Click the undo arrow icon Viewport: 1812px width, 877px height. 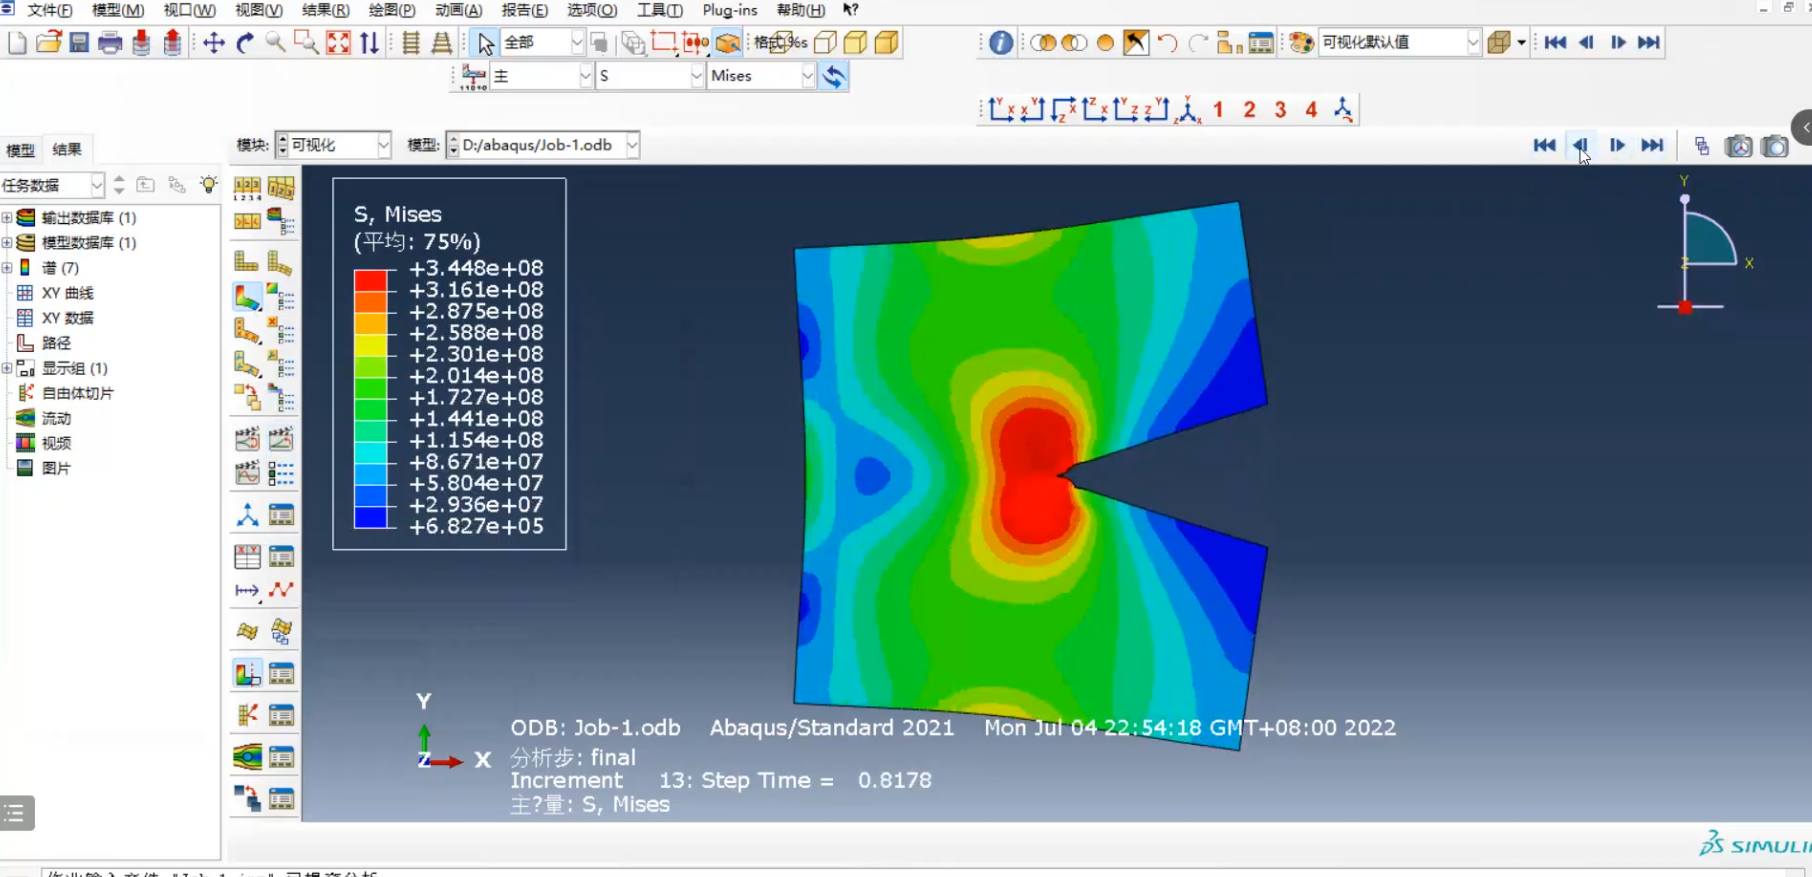click(1167, 43)
